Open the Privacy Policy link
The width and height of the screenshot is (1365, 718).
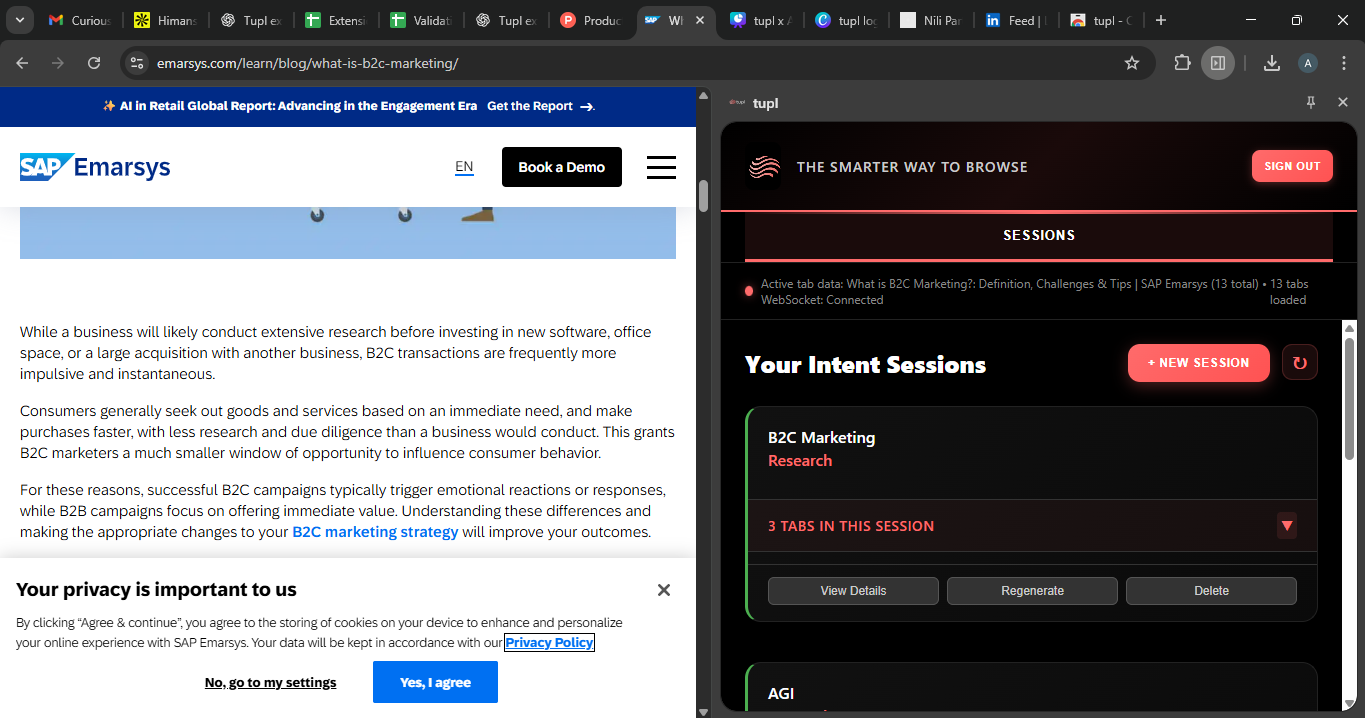tap(549, 643)
